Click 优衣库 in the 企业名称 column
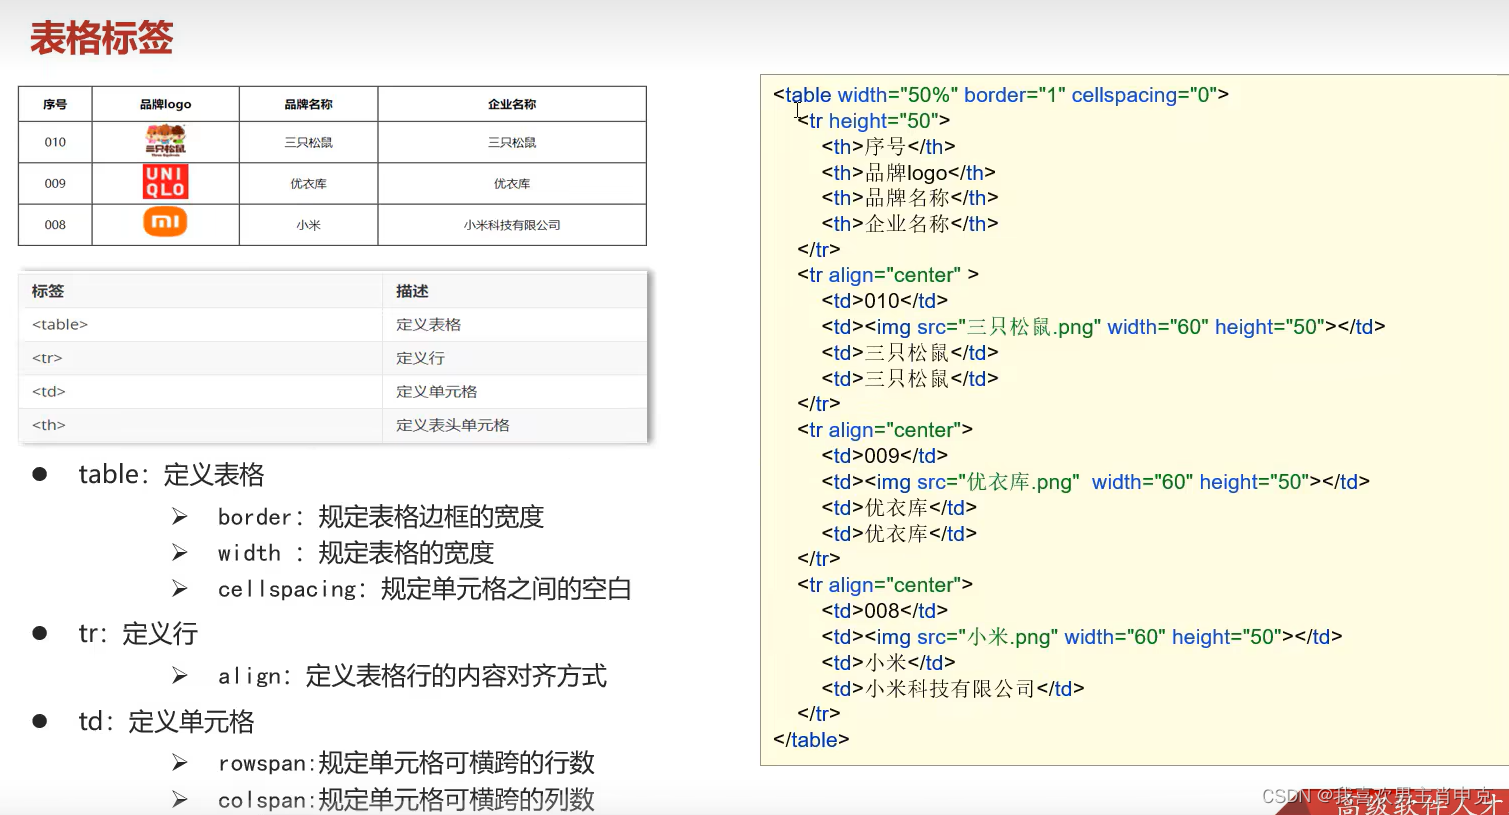This screenshot has height=815, width=1509. [512, 184]
